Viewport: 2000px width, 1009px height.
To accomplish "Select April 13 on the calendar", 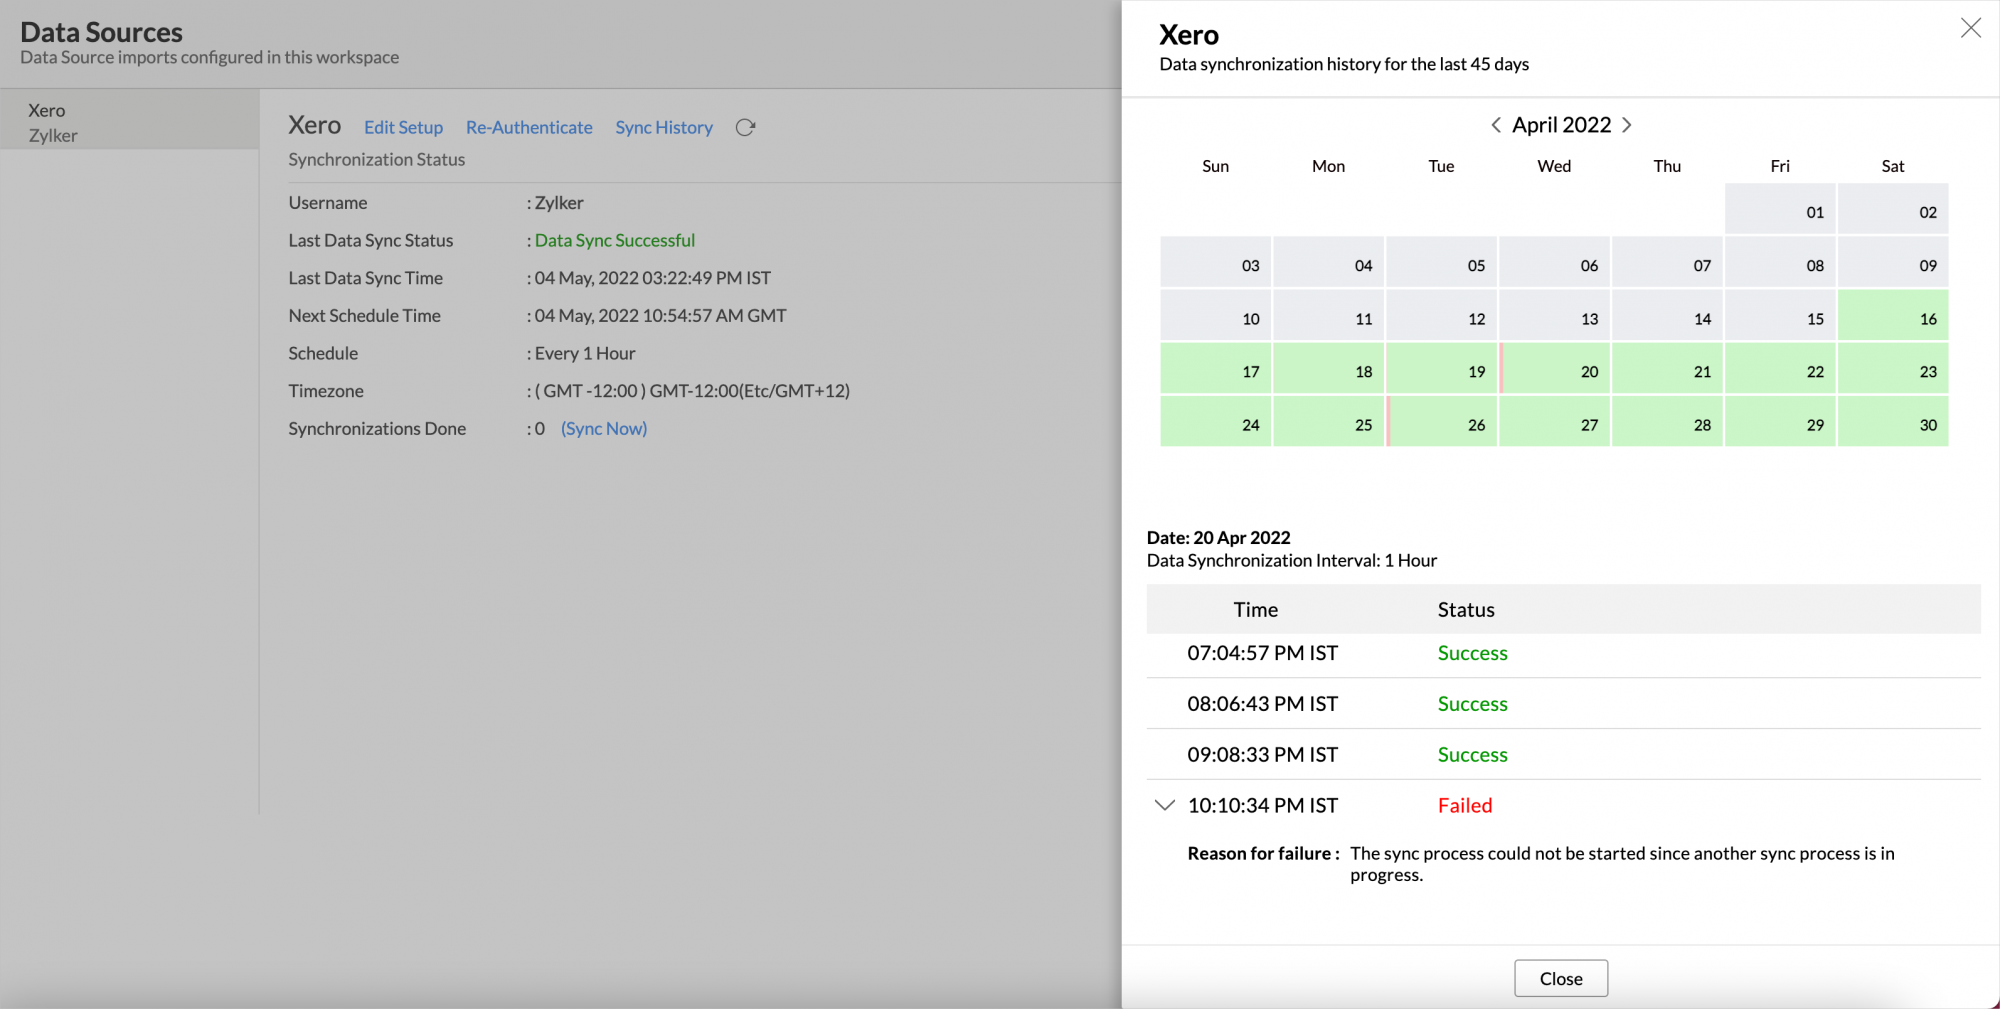I will coord(1555,315).
